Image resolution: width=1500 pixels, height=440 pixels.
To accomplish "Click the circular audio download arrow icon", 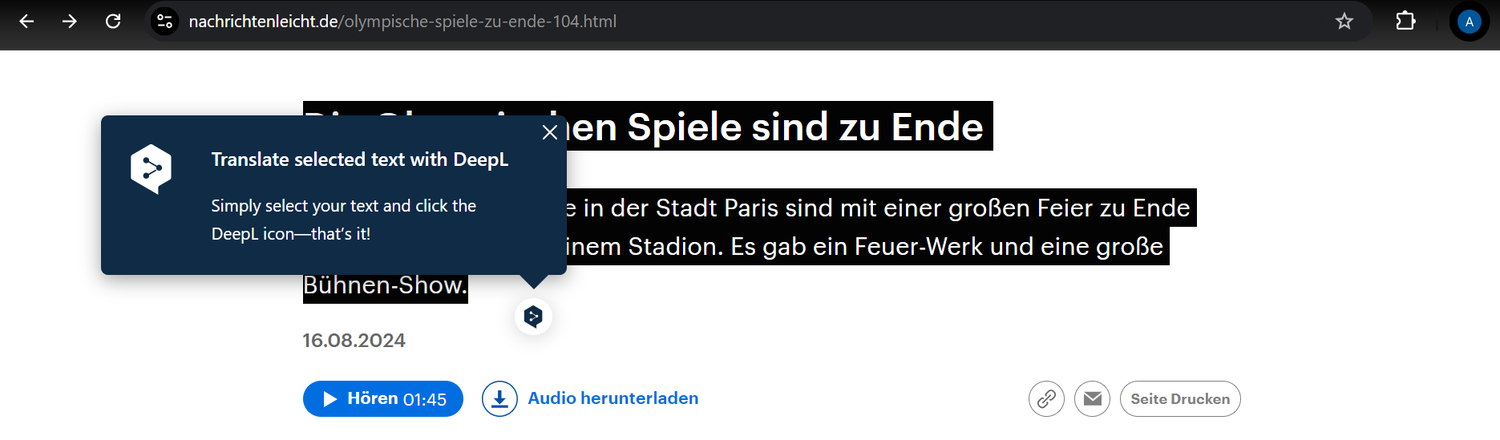I will point(500,399).
